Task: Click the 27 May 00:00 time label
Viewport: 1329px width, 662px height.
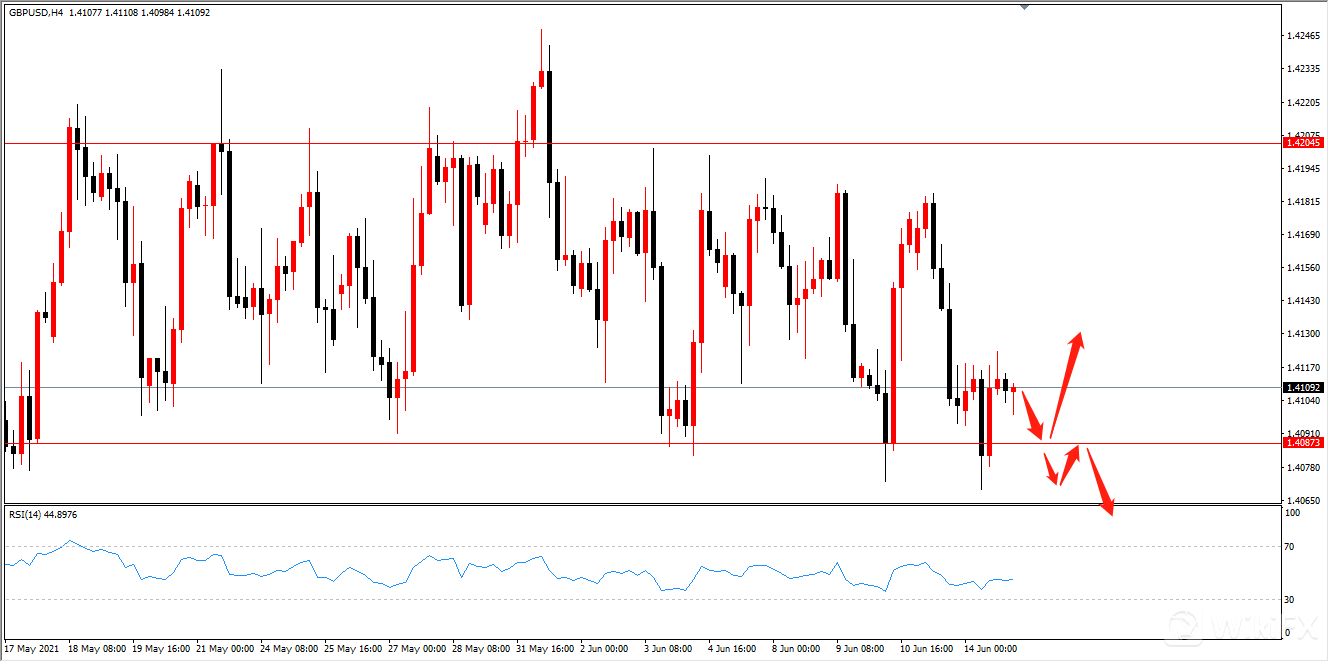Action: [417, 648]
